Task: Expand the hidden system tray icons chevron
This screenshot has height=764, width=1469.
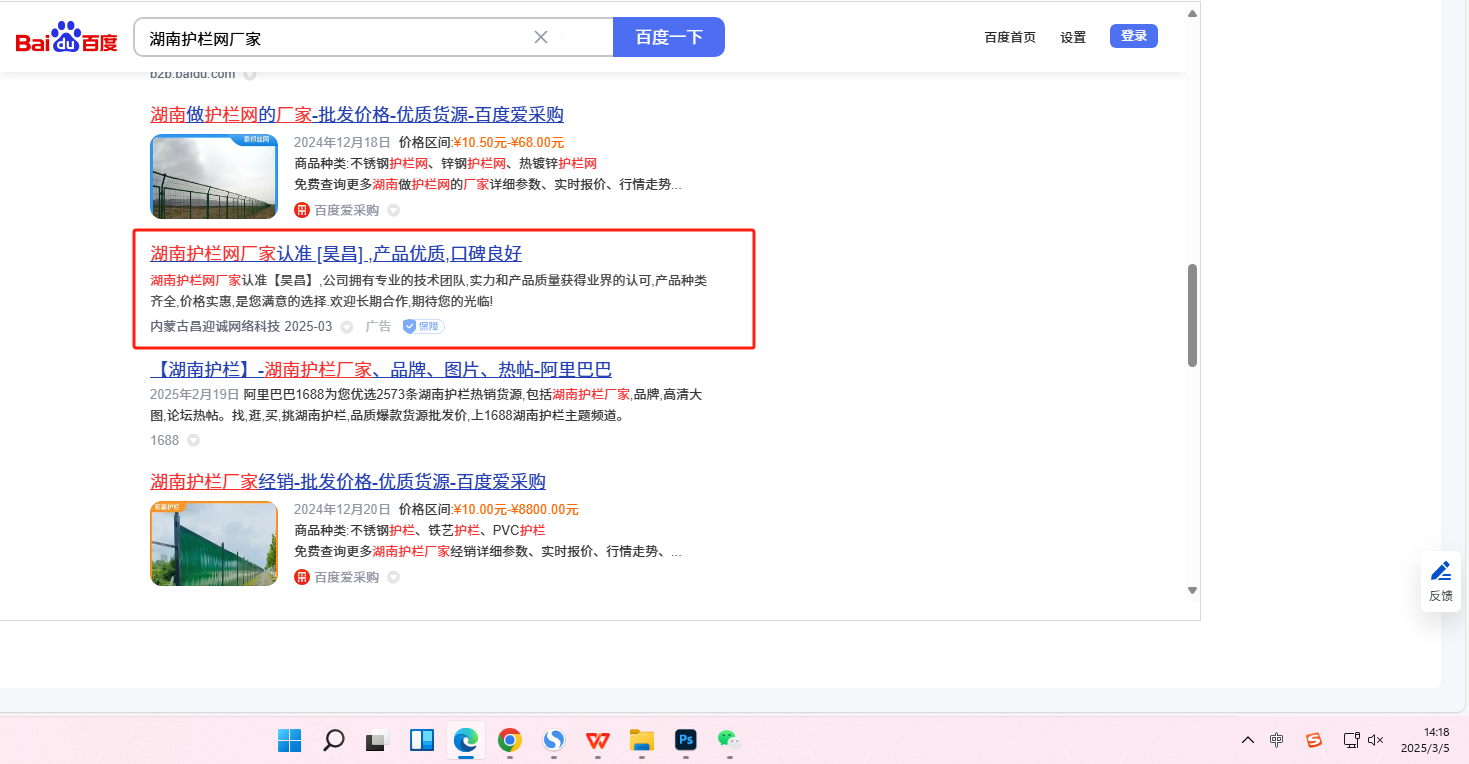Action: pyautogui.click(x=1248, y=740)
